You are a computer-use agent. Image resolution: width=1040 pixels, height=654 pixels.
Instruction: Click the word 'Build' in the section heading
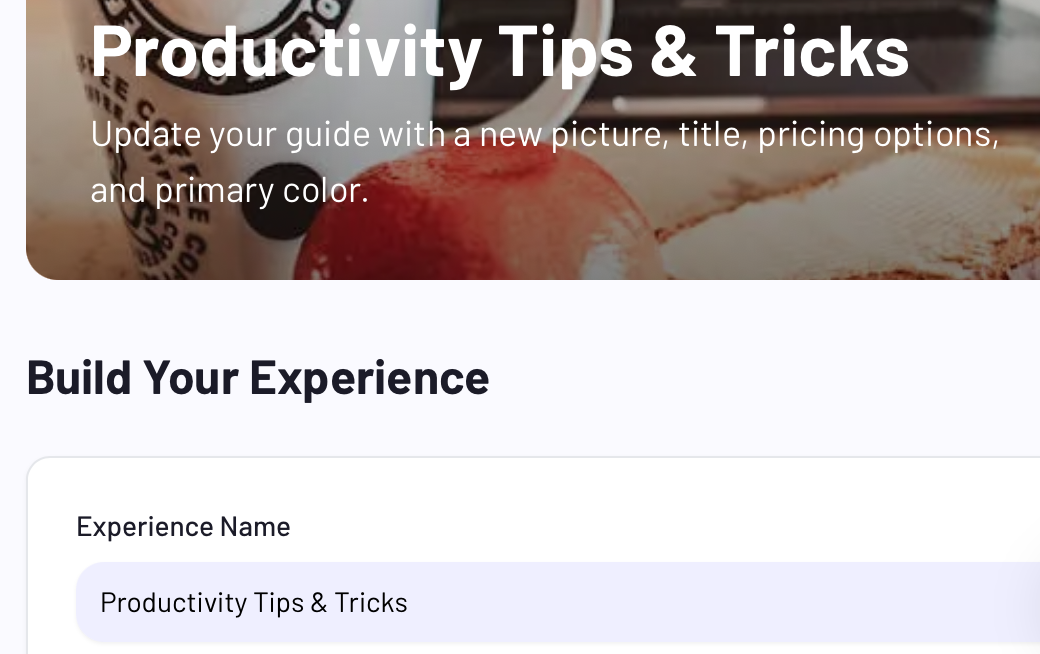(x=80, y=377)
